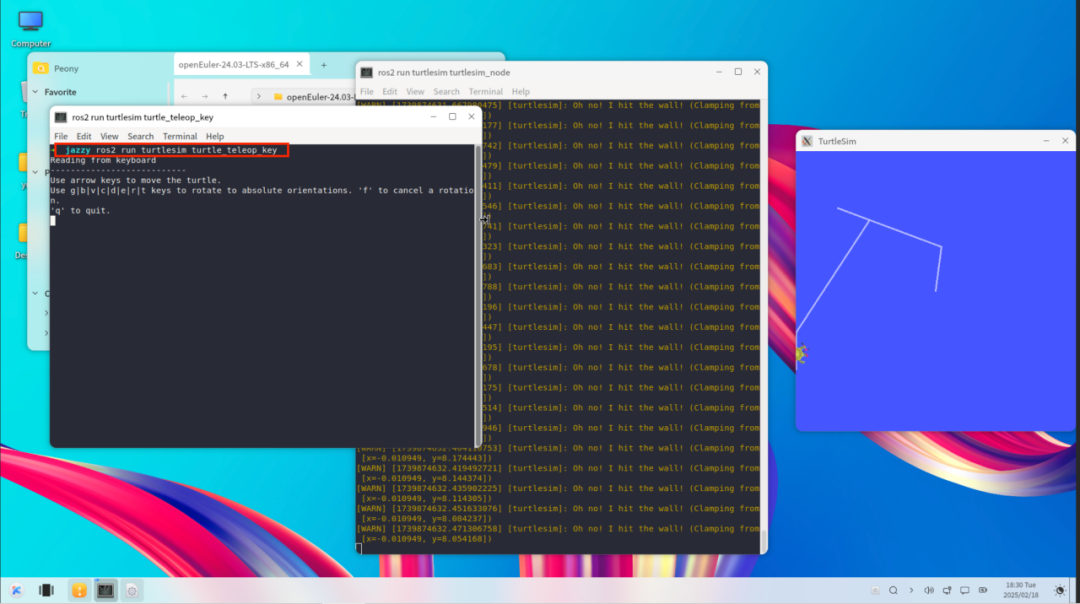Go back in Peony file manager

(x=184, y=96)
